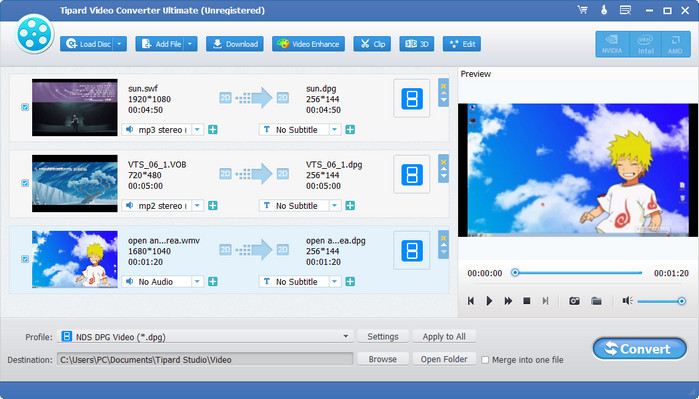Viewport: 699px width, 399px height.
Task: Click the output format icon for VTS_06_1.dpg
Action: point(411,174)
